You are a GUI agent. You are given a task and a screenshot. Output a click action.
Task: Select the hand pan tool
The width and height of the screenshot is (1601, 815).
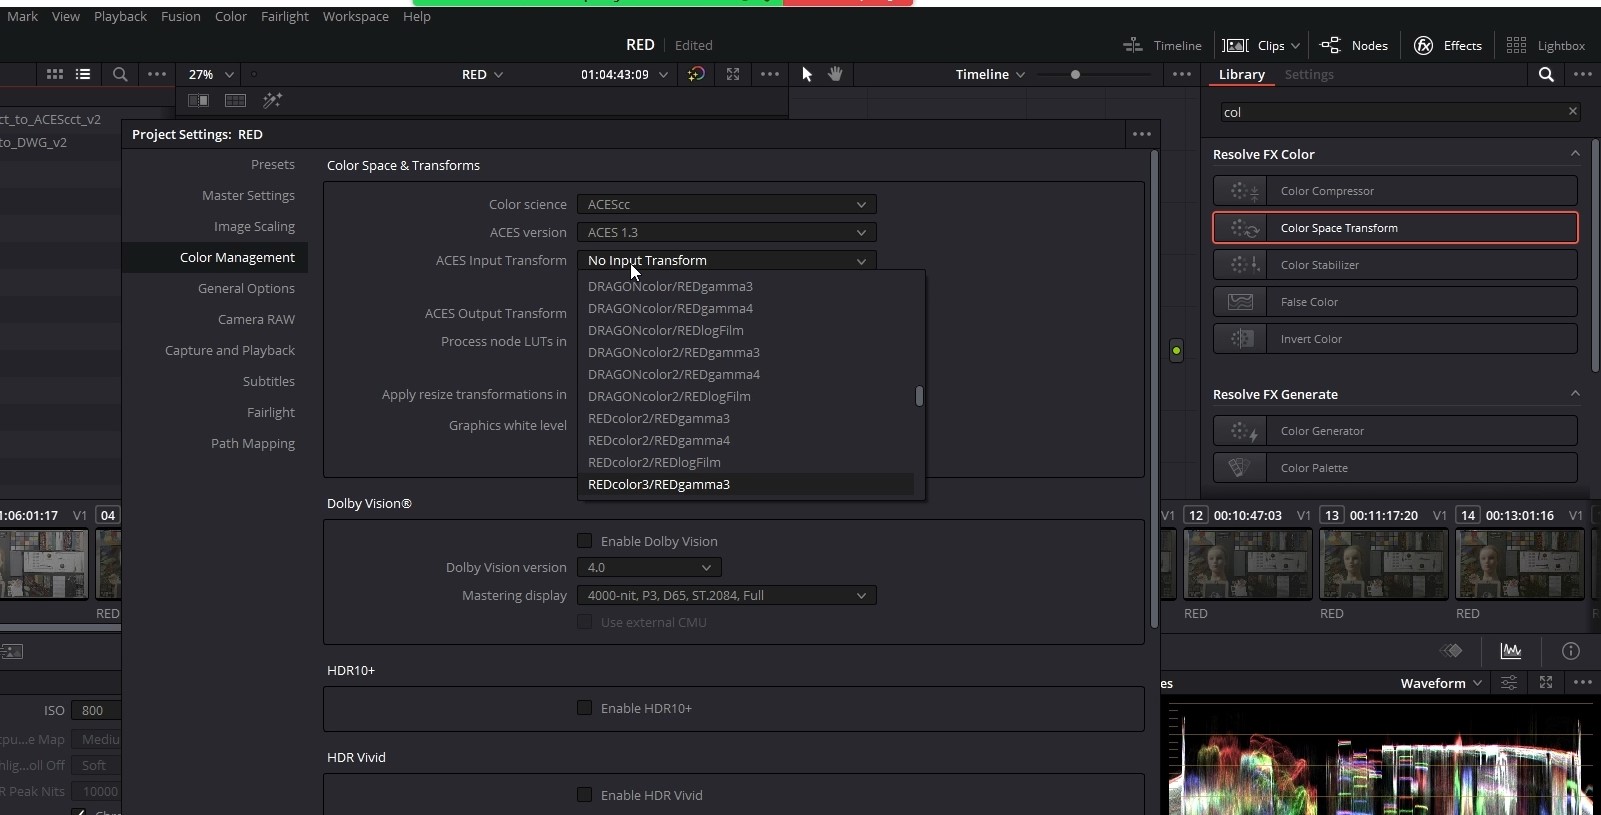pos(835,74)
